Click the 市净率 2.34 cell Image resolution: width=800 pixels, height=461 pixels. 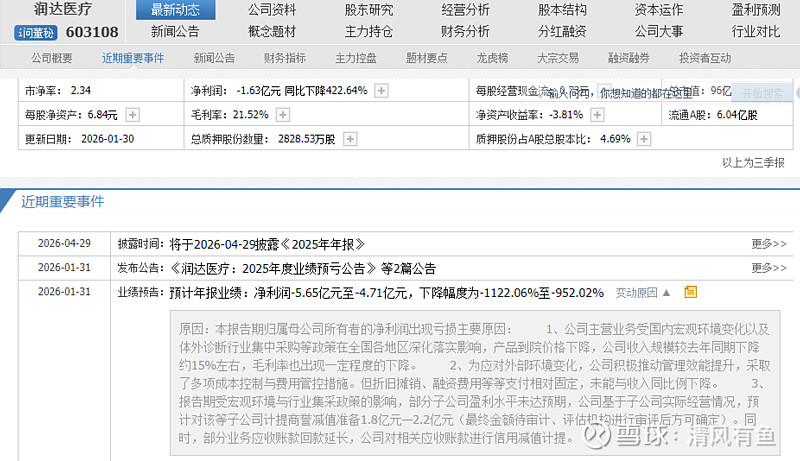[101, 90]
